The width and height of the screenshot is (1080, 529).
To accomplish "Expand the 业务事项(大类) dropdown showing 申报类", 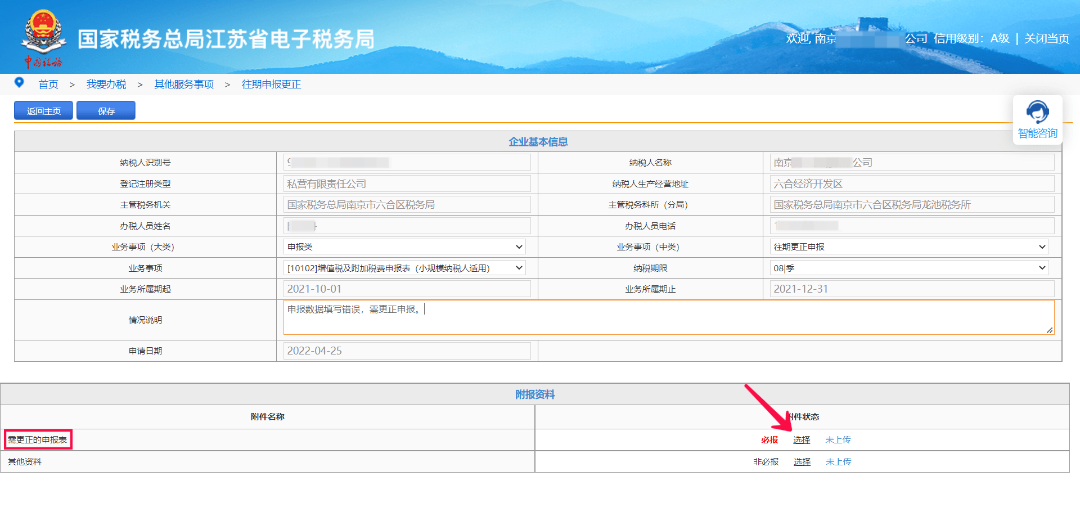I will click(x=405, y=247).
